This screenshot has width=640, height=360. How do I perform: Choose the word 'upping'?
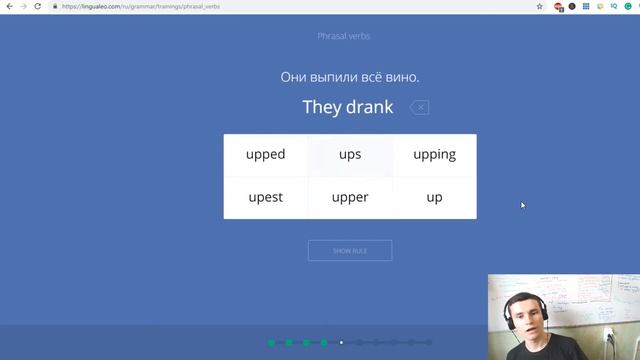(x=434, y=155)
